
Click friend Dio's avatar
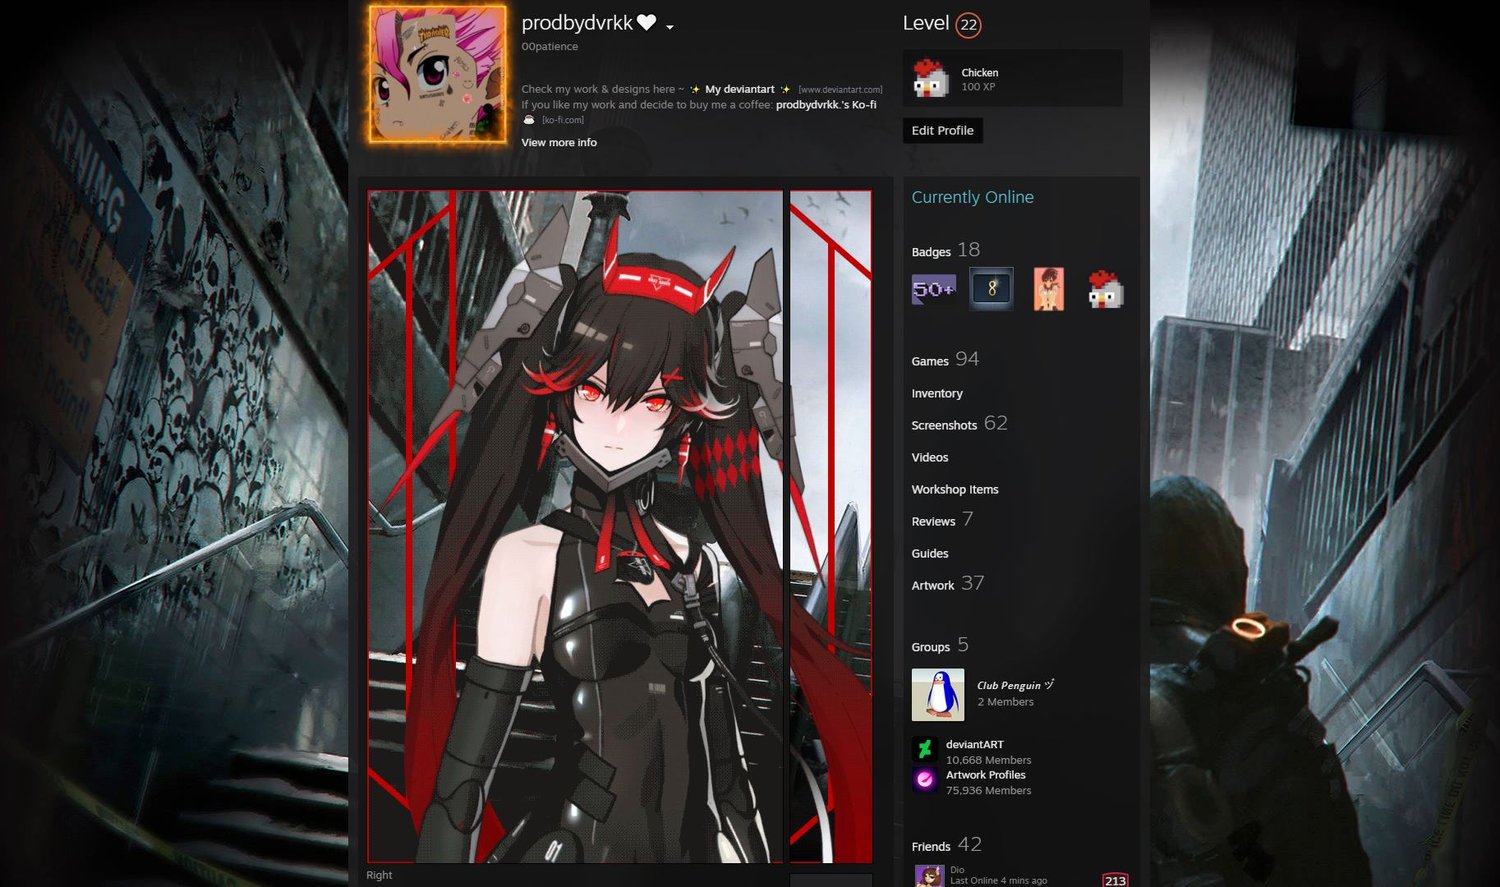929,877
